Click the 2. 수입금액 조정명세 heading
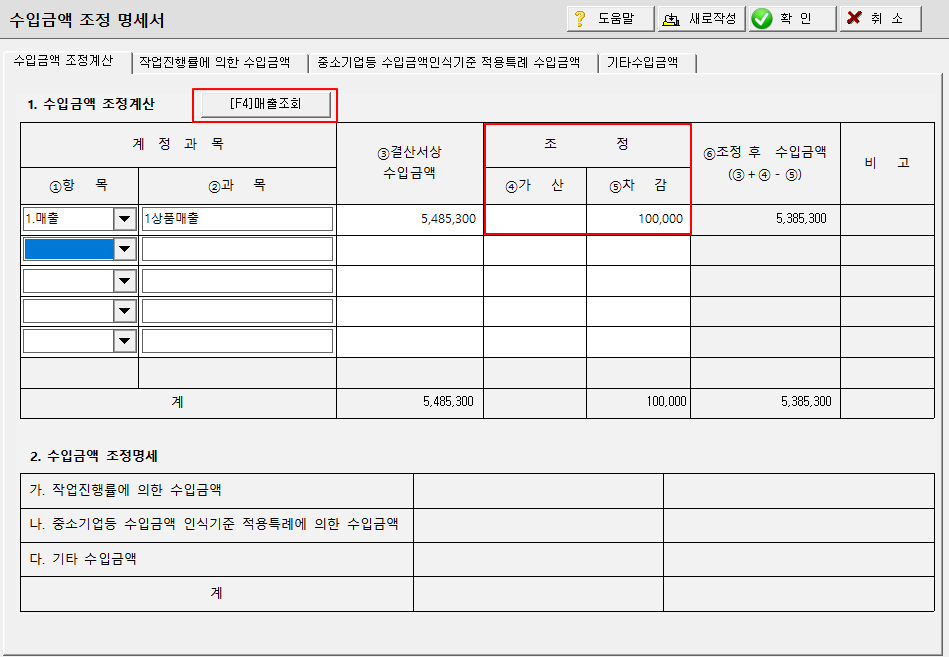The image size is (949, 657). coord(94,456)
